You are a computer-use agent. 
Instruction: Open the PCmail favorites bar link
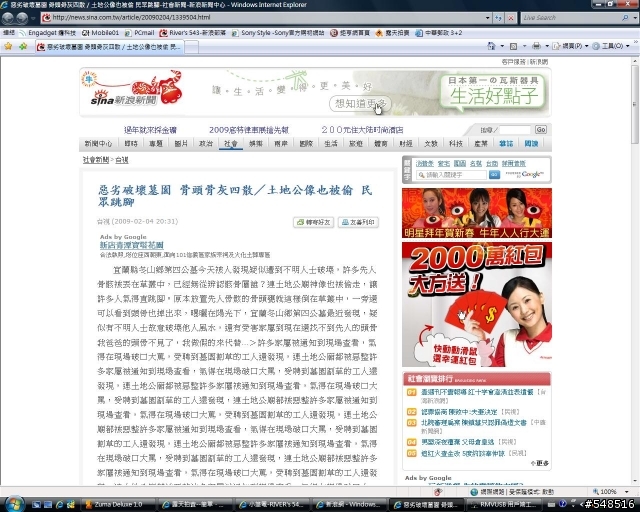(140, 33)
